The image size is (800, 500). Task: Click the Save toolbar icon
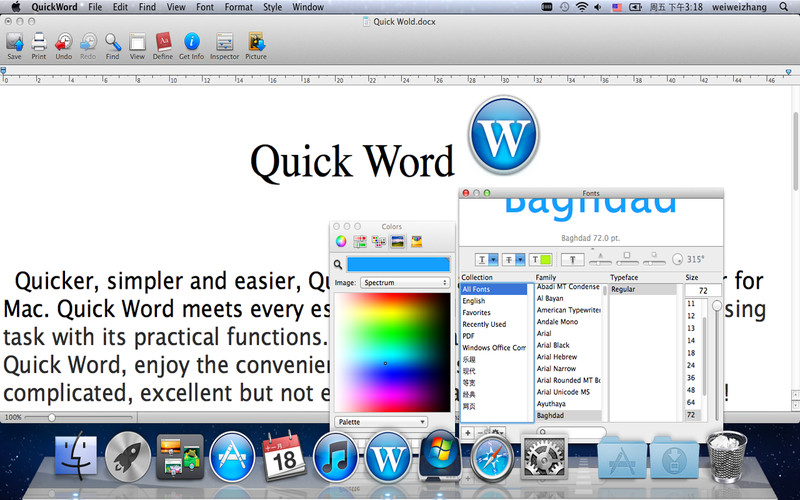(x=14, y=42)
